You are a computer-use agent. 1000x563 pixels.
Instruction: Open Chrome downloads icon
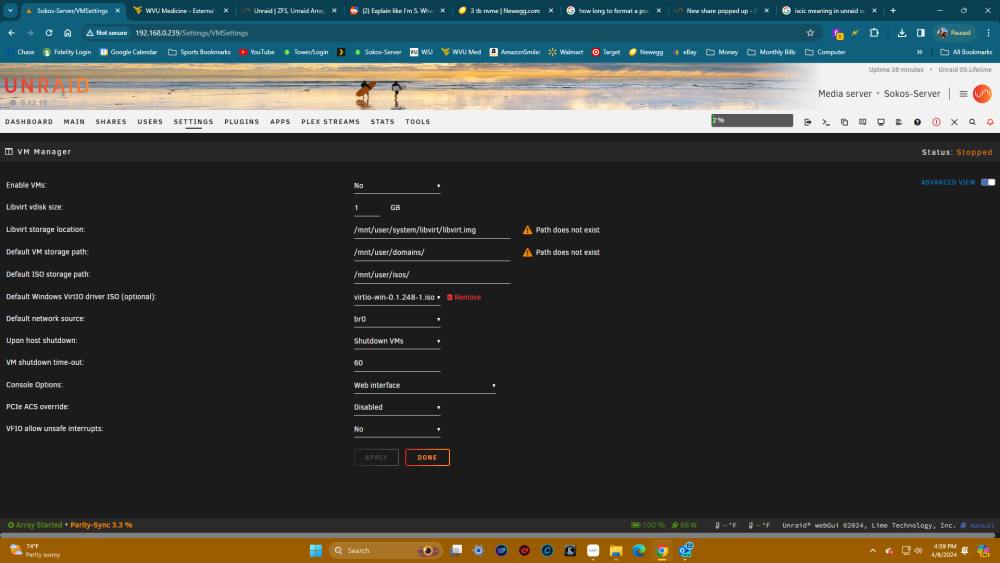(x=902, y=33)
